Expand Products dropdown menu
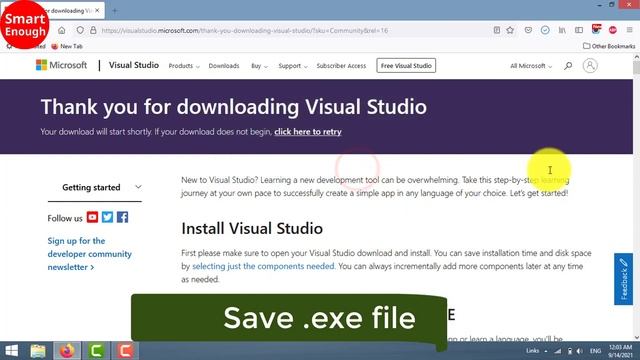Screen dimensions: 640x360 click(x=184, y=66)
